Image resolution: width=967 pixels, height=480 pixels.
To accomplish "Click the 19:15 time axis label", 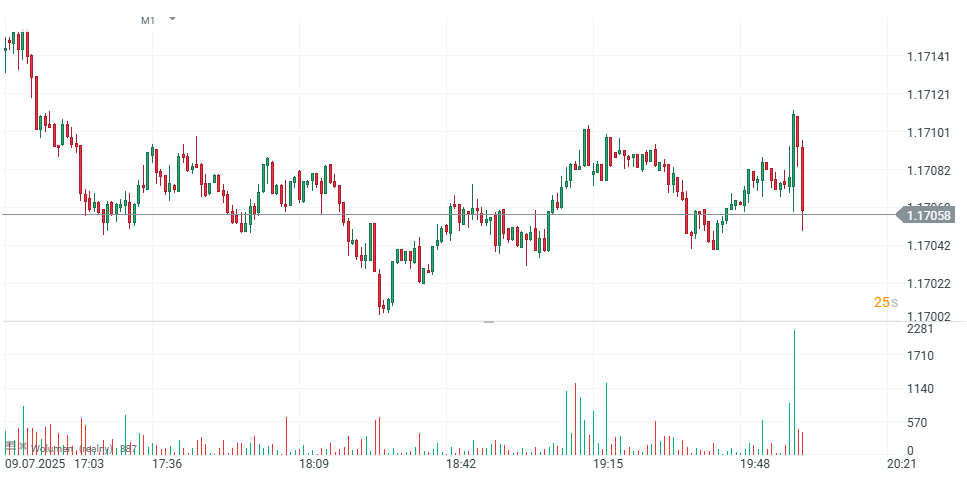I will 608,464.
